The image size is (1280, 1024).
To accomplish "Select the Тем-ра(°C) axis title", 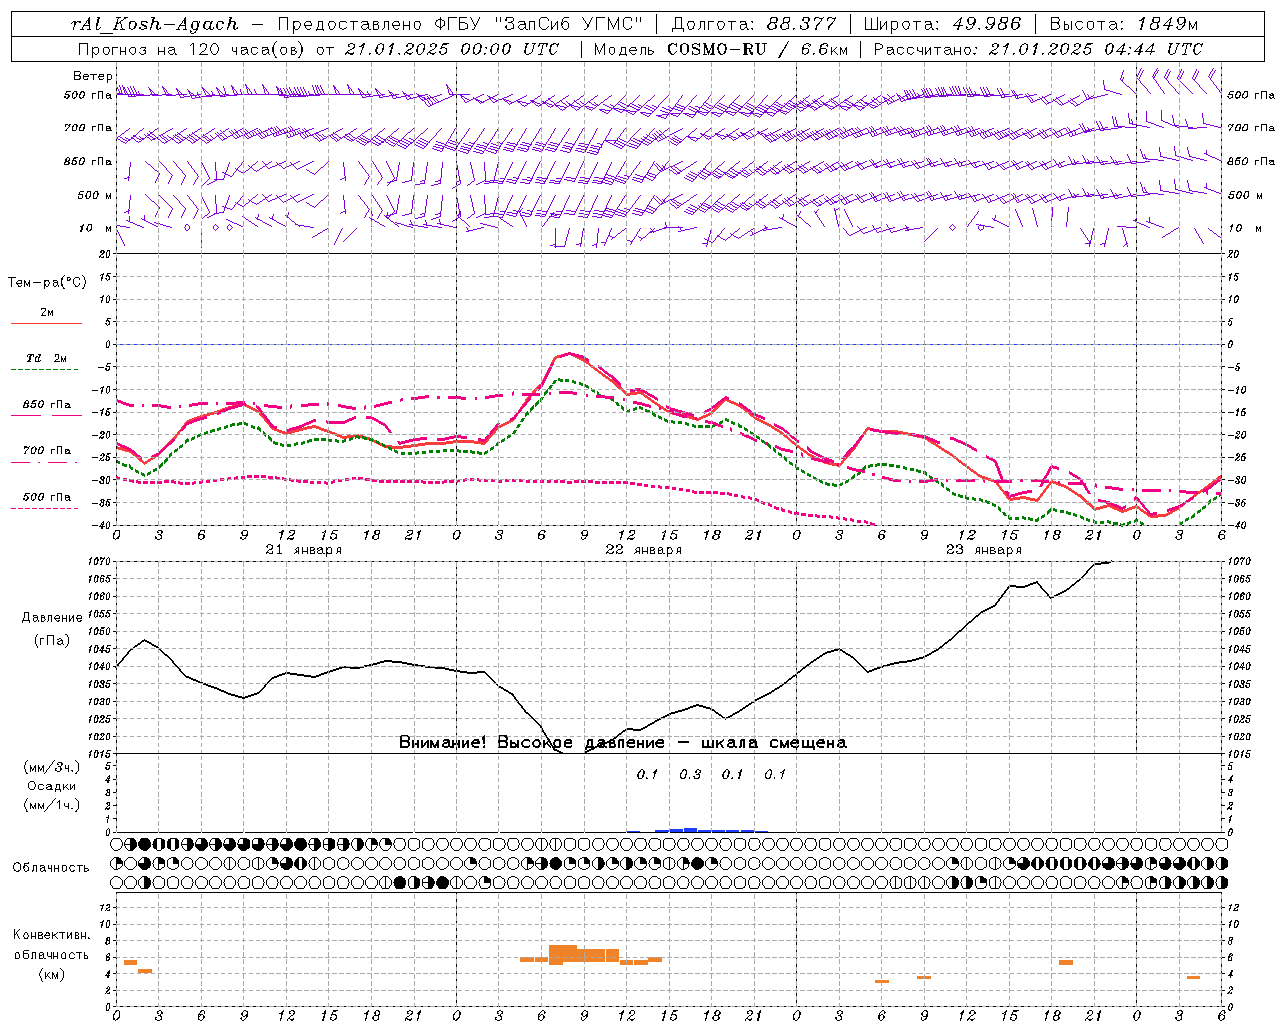I will [47, 283].
